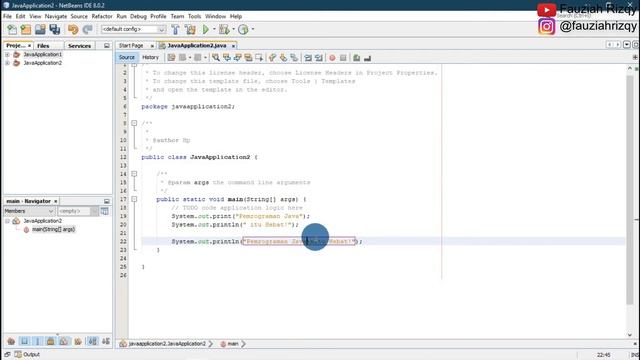Viewport: 640px width, 360px height.
Task: Jump to Last Edit in editor toolbar
Action: [x=171, y=58]
